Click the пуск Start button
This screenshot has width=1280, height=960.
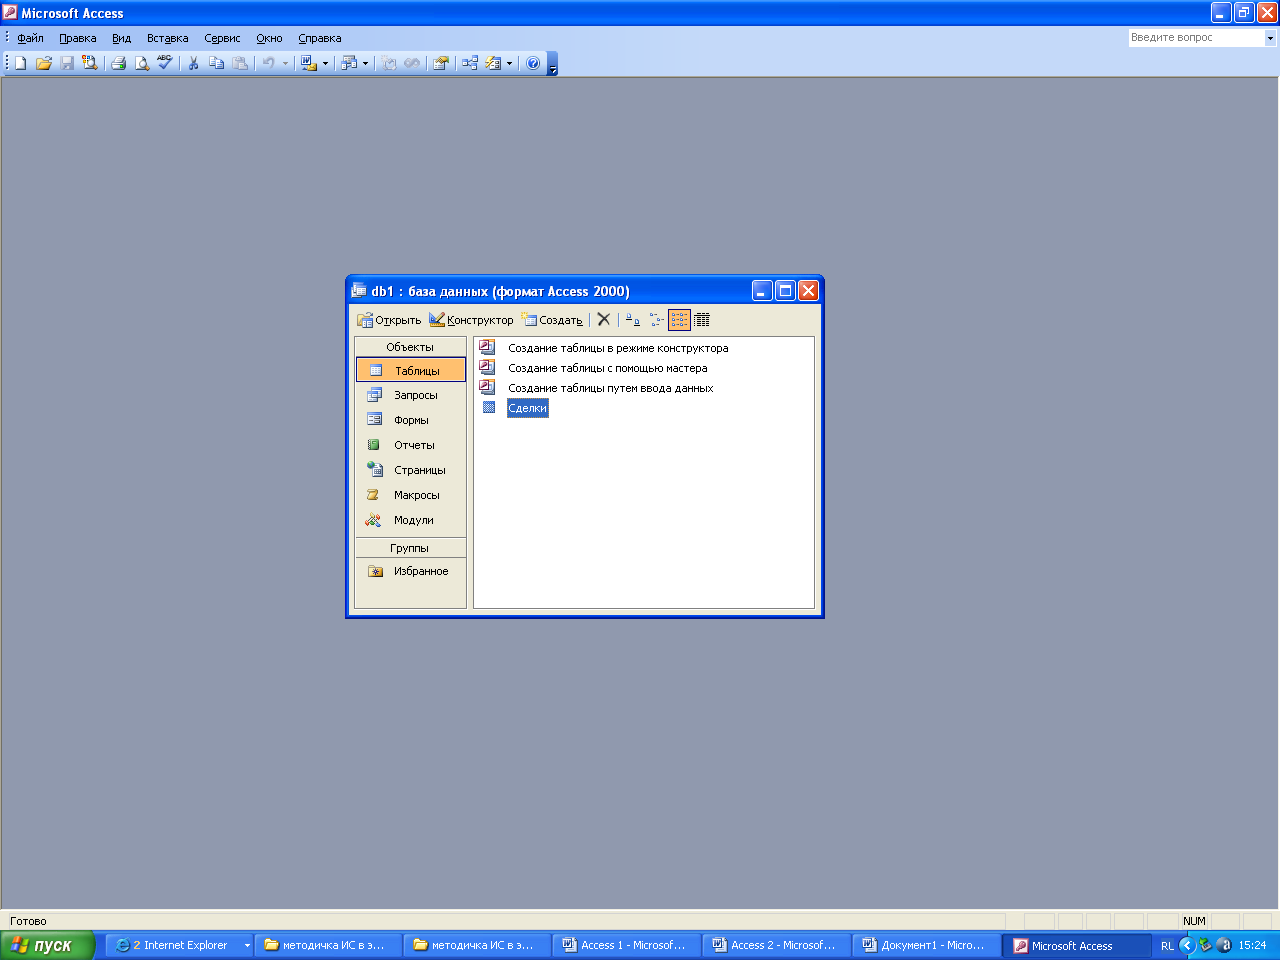tap(47, 945)
